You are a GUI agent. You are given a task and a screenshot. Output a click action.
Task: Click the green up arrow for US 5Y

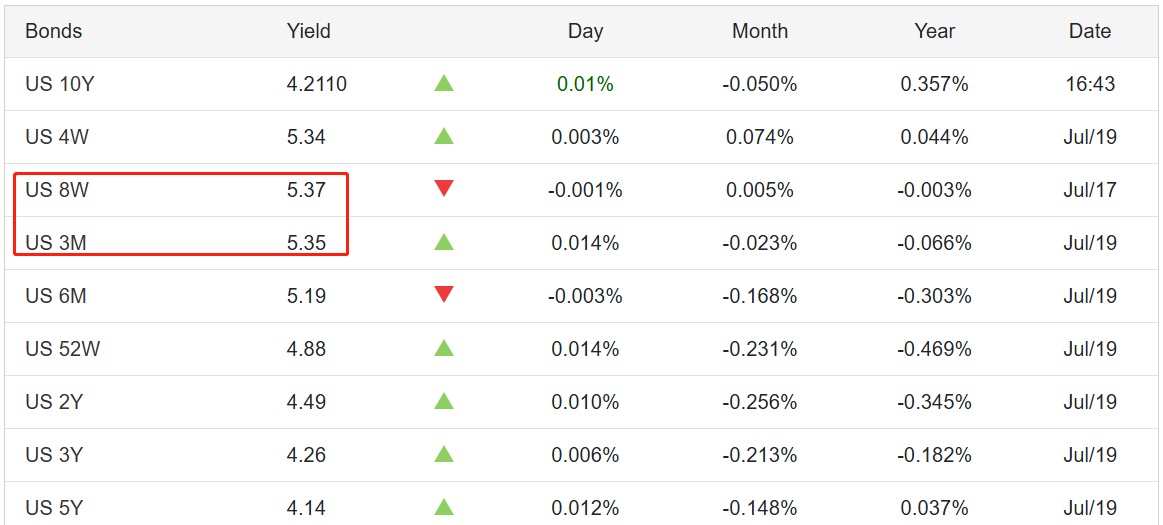coord(444,507)
